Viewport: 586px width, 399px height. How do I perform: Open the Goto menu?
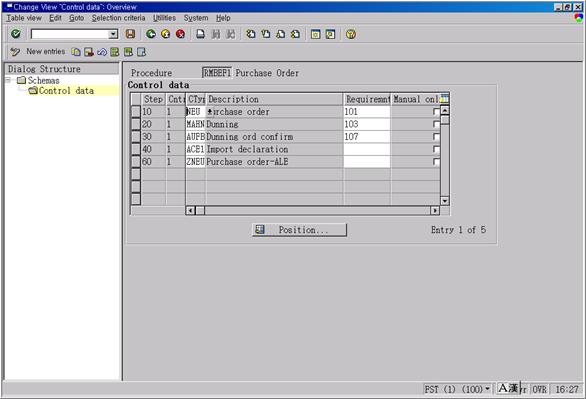coord(76,18)
